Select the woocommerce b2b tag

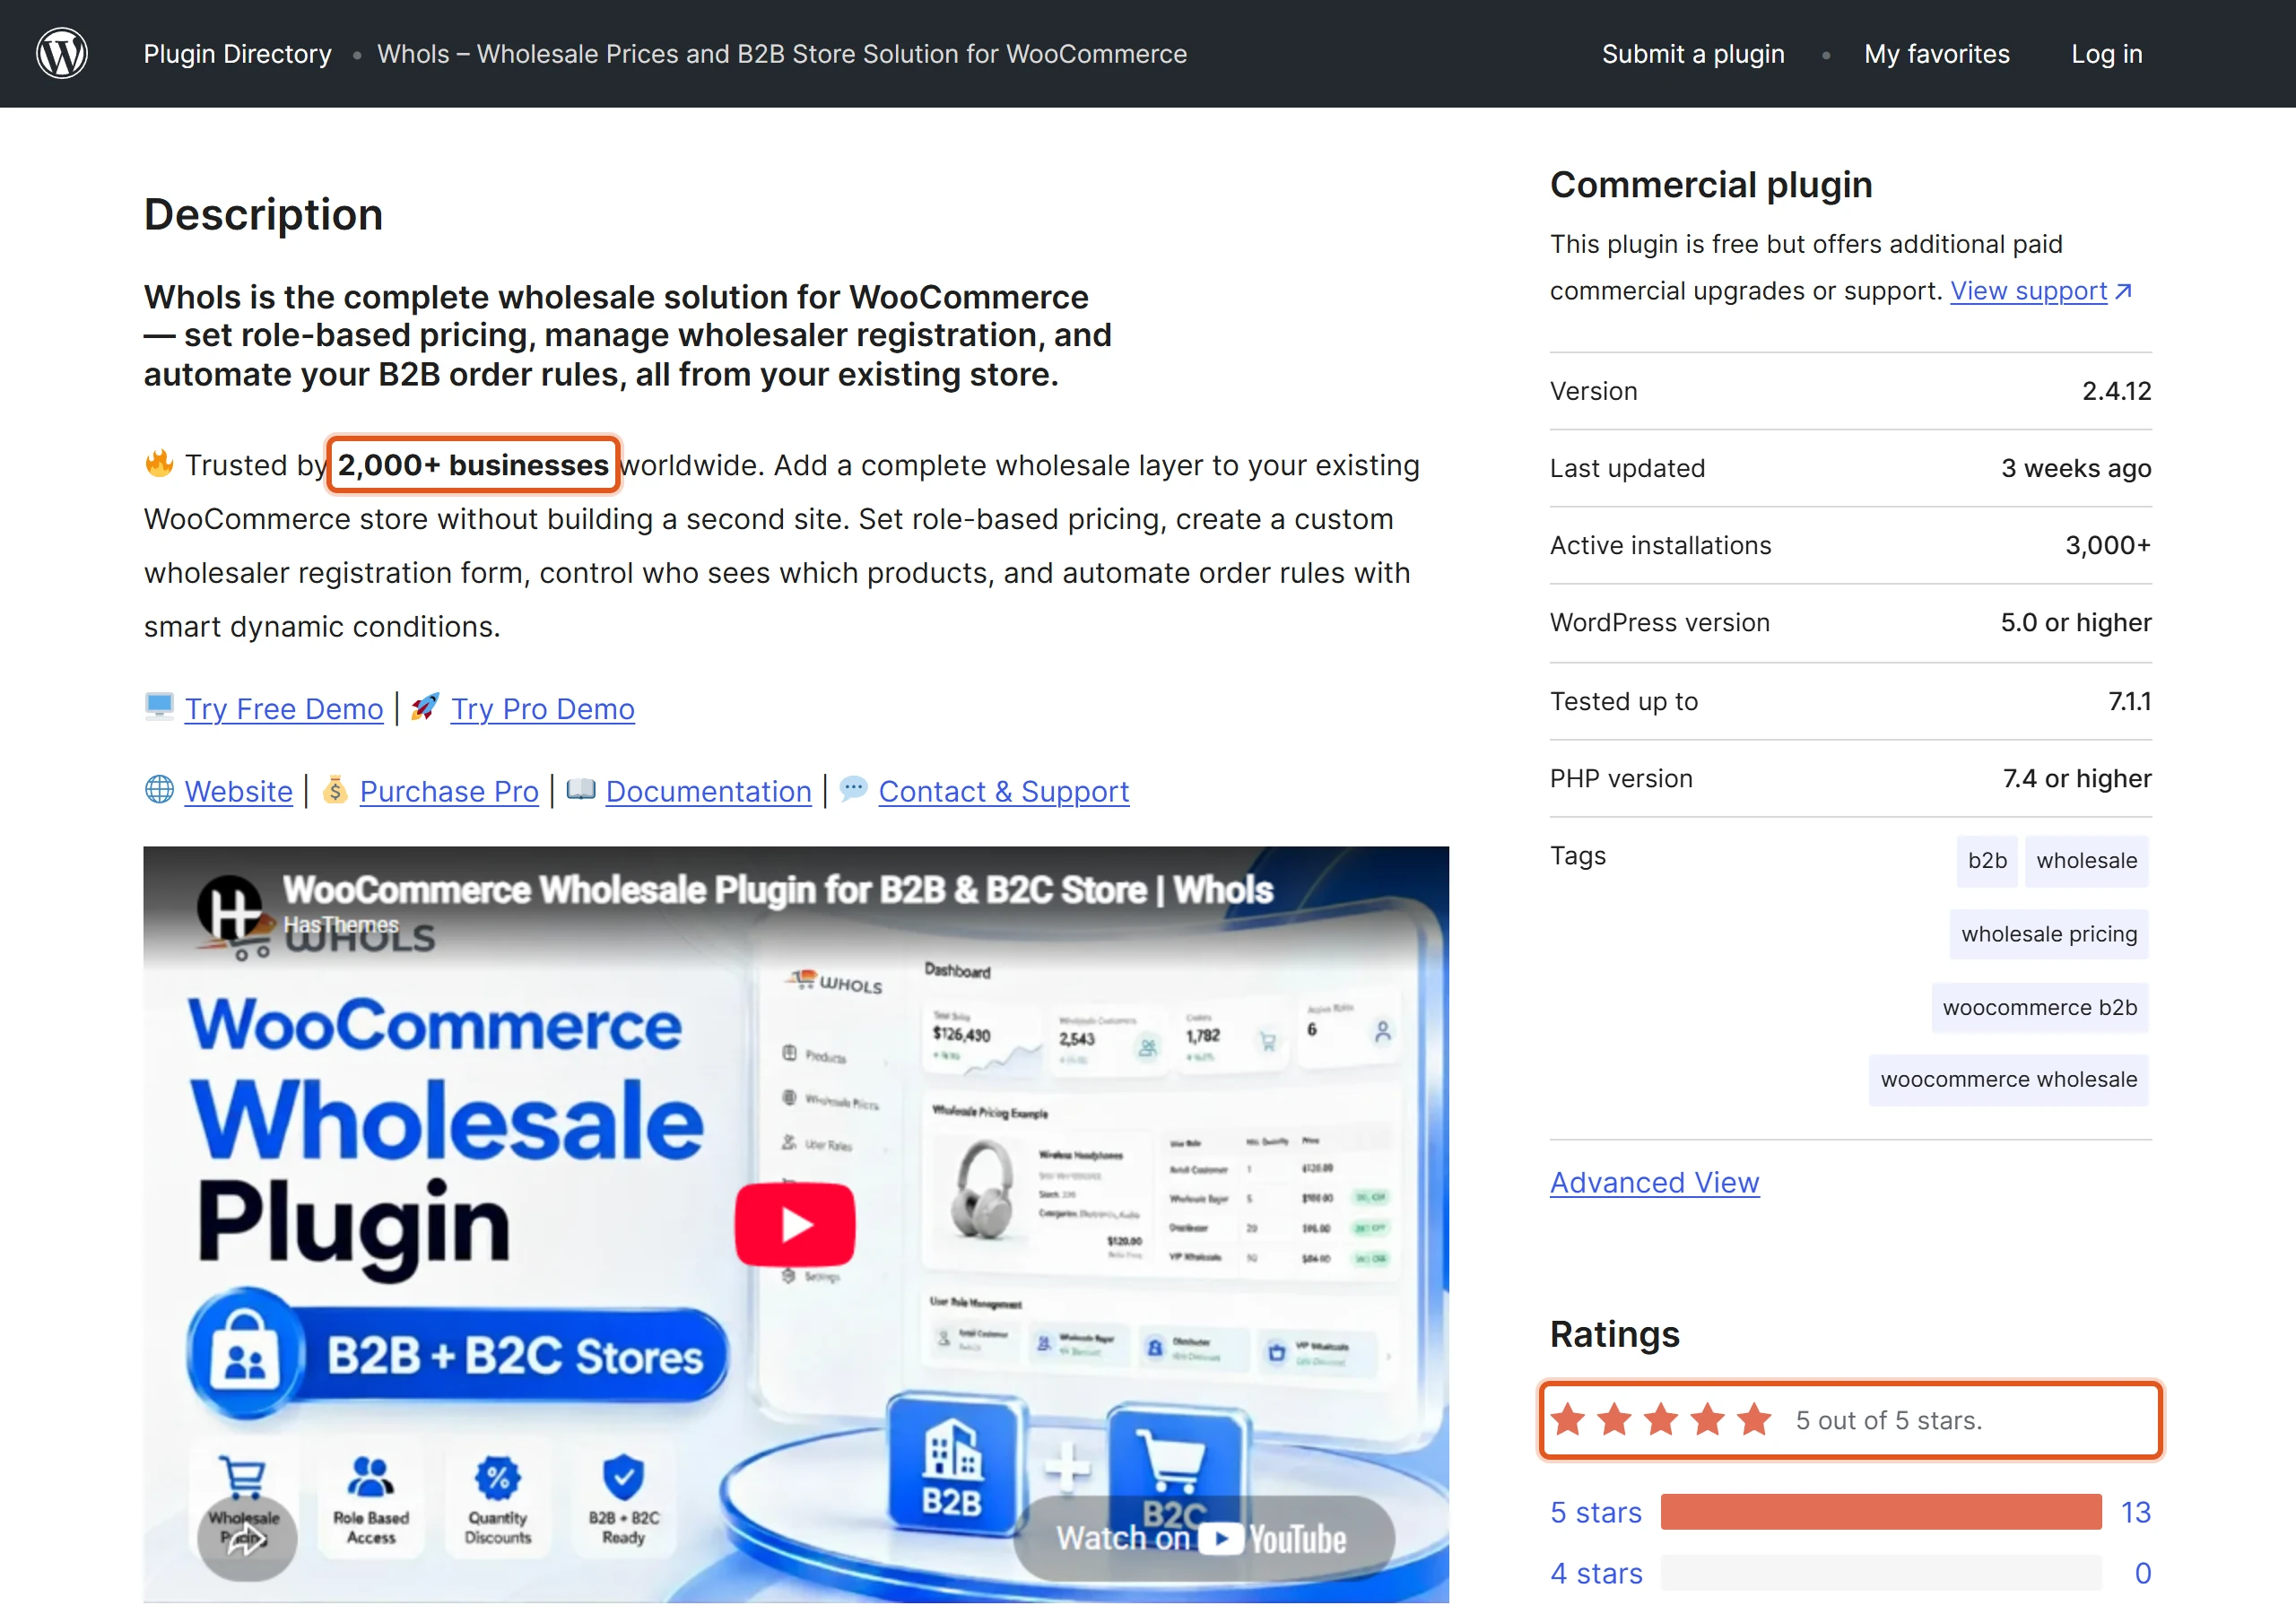(2039, 1007)
